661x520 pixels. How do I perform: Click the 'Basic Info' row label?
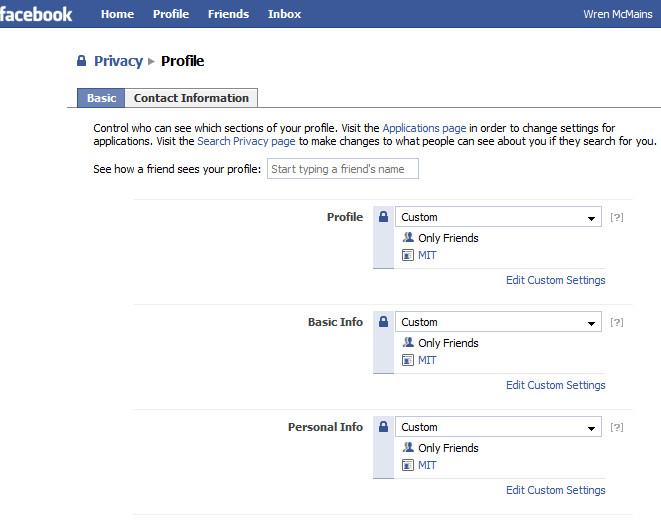click(x=335, y=322)
